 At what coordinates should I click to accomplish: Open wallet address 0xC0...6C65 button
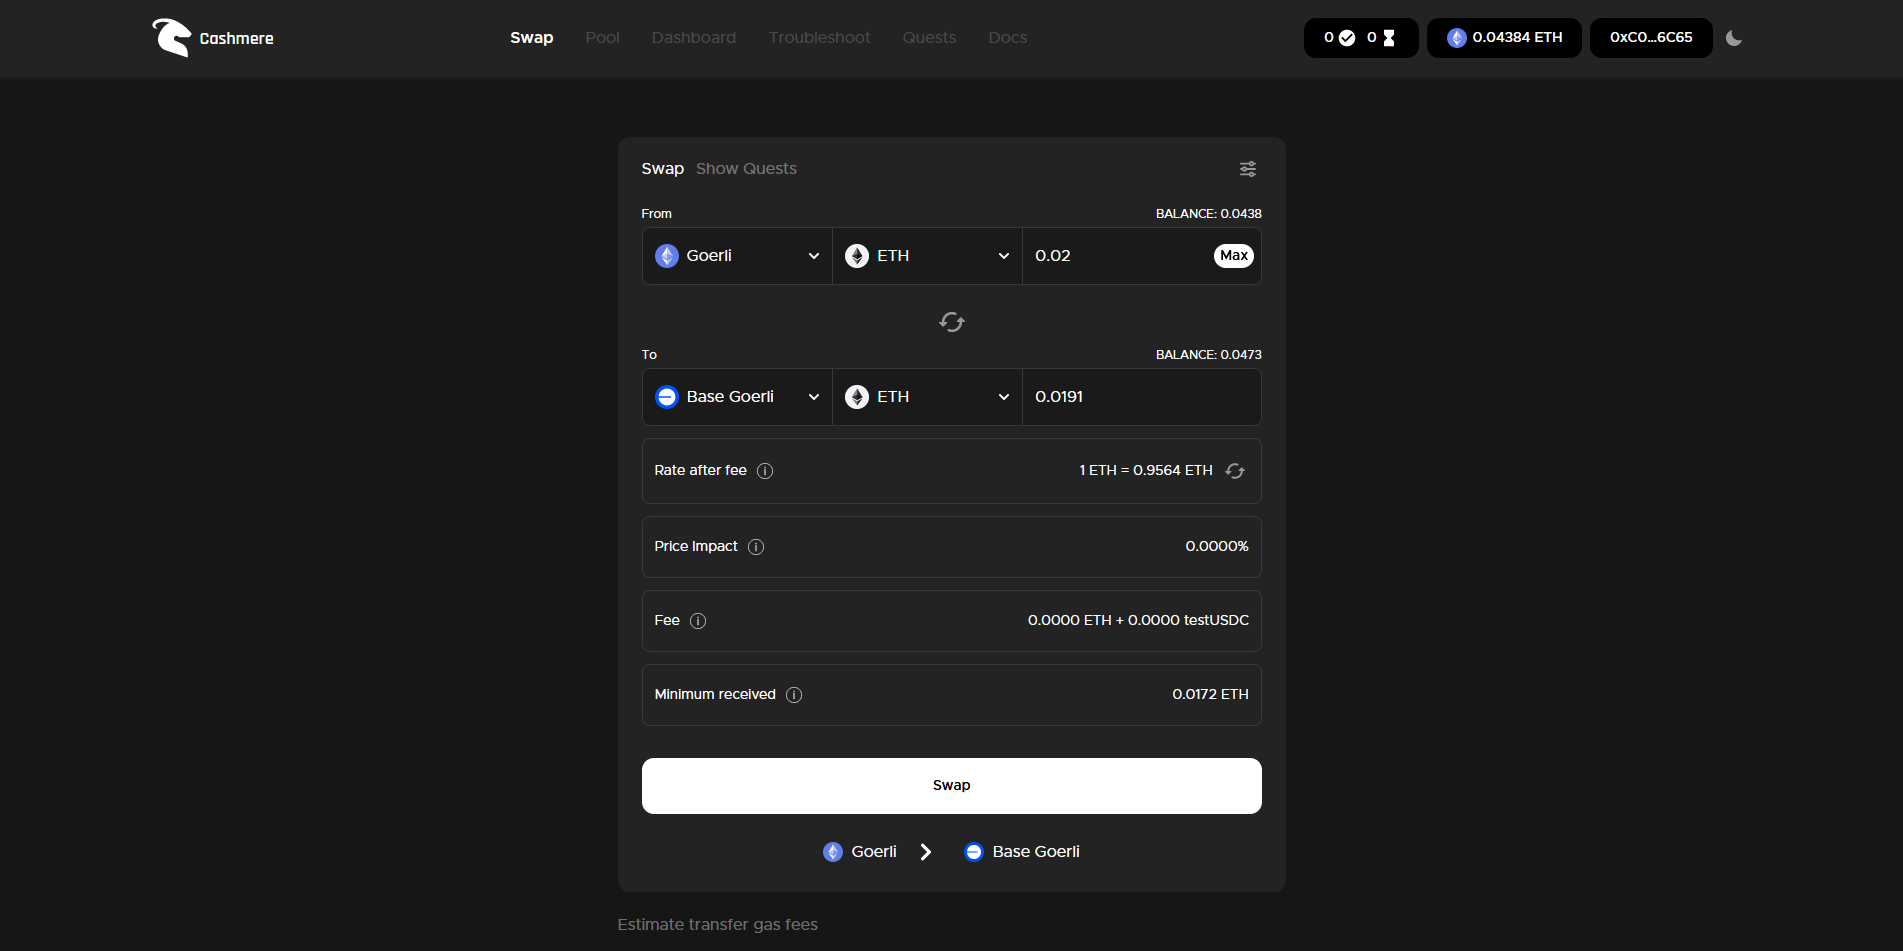(x=1650, y=38)
